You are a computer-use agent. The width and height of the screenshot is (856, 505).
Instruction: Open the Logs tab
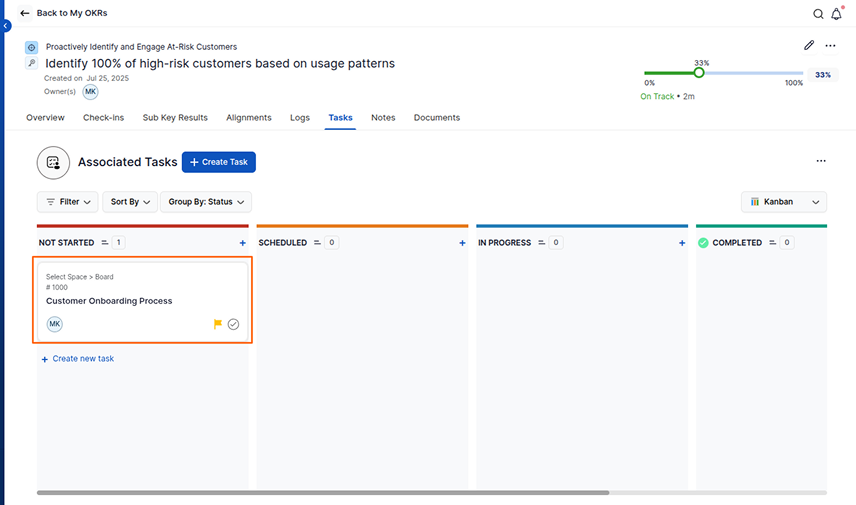pos(300,117)
